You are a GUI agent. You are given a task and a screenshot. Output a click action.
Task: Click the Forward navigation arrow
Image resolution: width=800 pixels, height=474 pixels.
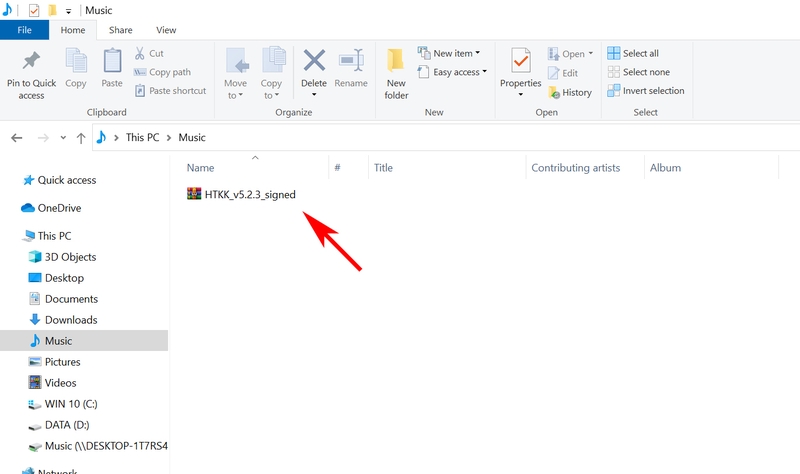pos(43,138)
